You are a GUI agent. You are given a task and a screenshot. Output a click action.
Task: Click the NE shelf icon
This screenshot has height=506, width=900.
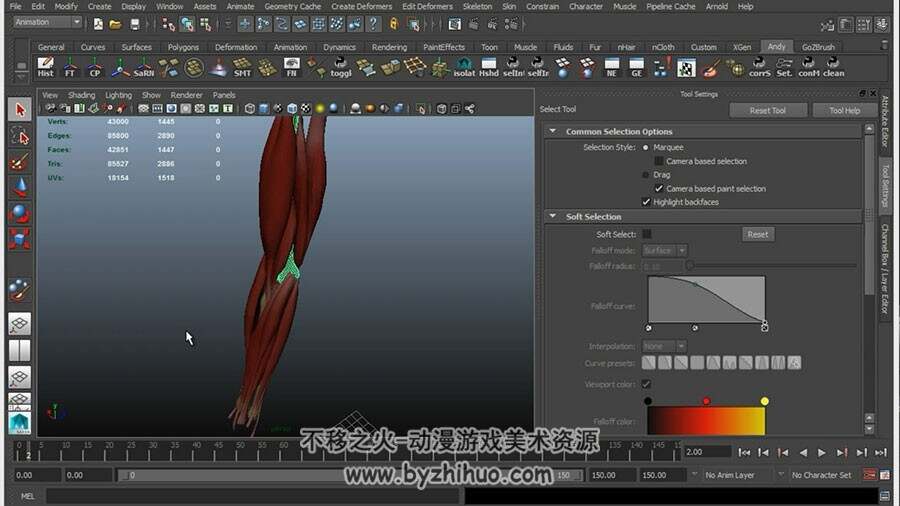612,67
